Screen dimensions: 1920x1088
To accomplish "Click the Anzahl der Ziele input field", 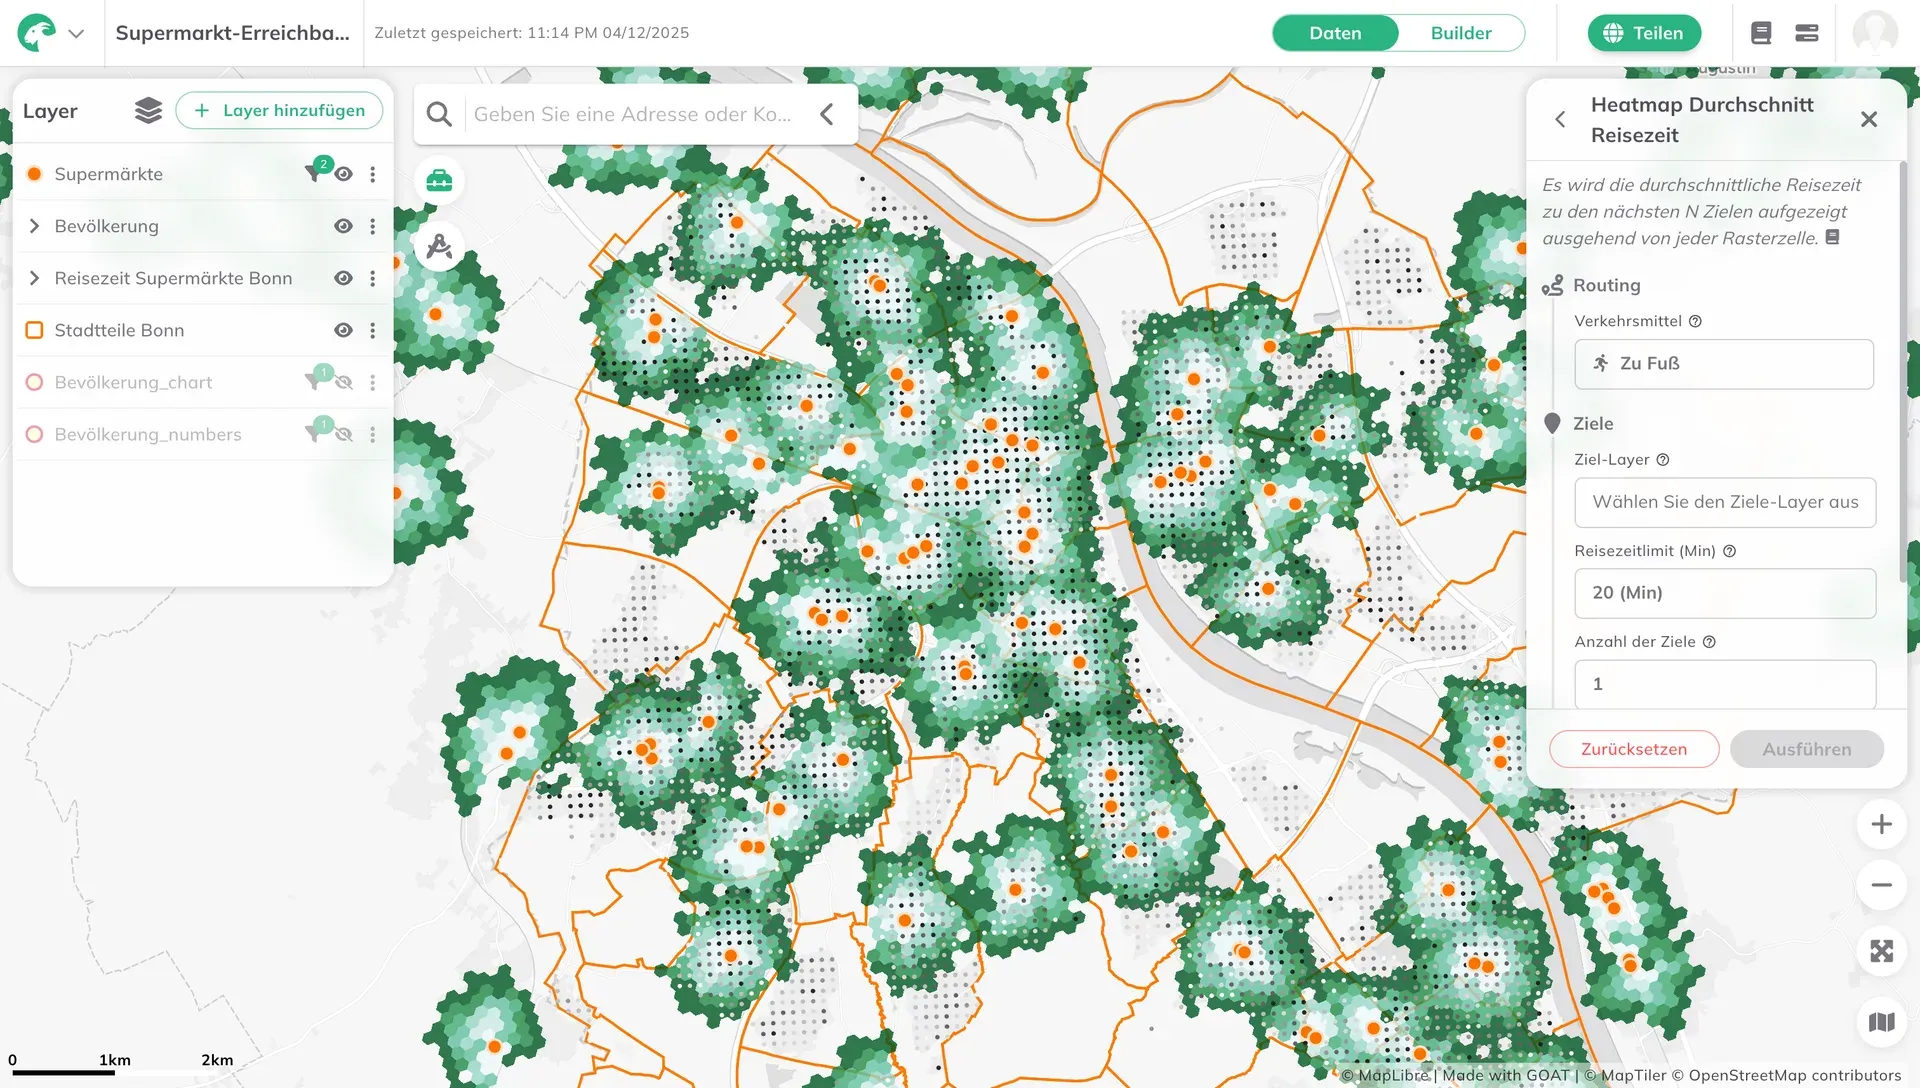I will (1724, 684).
